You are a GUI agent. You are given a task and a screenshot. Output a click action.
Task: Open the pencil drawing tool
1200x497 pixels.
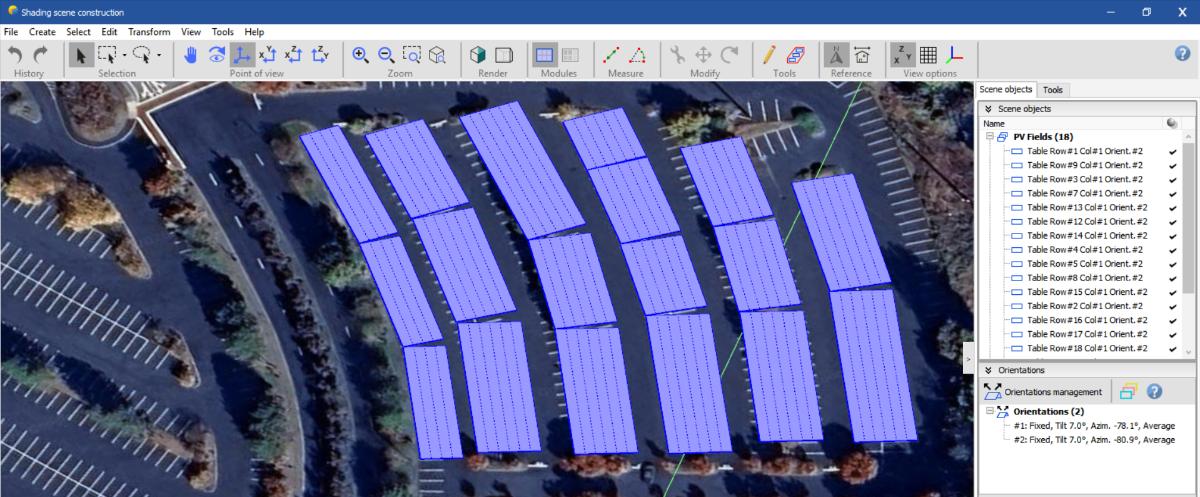point(768,55)
